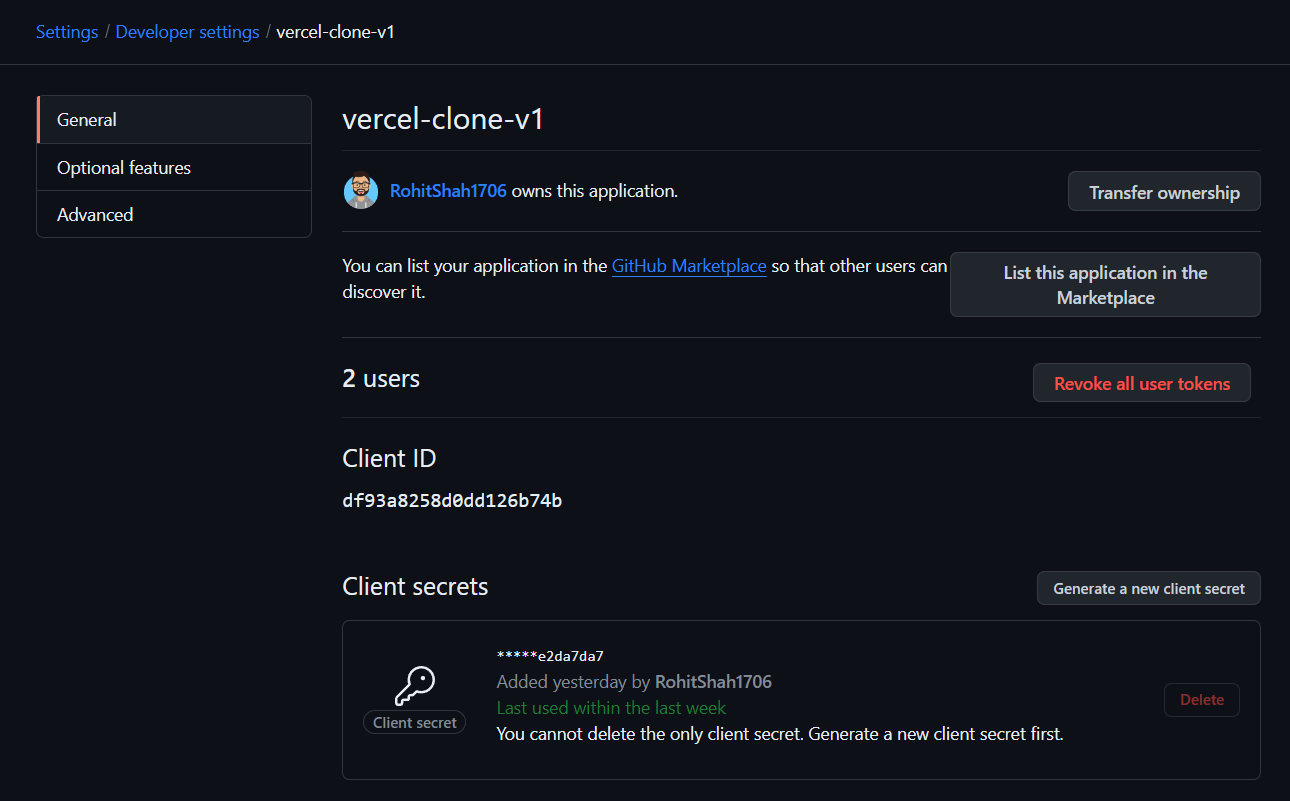1290x801 pixels.
Task: Click RohitShah1706 profile avatar
Action: pos(361,191)
